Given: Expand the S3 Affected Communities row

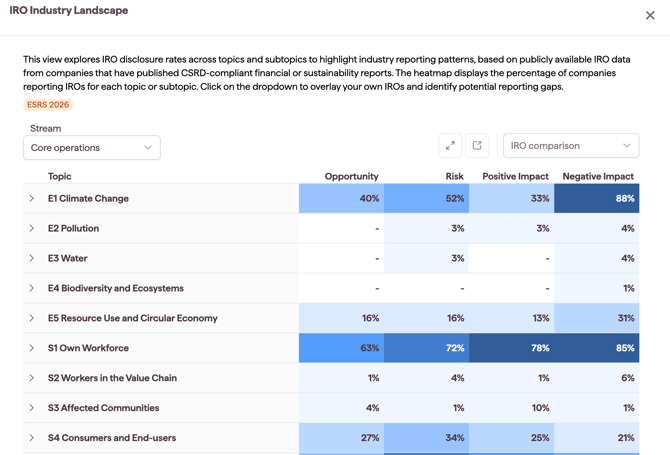Looking at the screenshot, I should click(32, 408).
